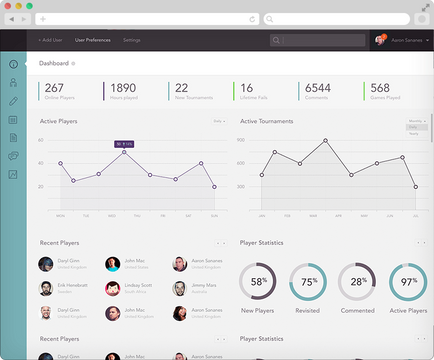434x360 pixels.
Task: Choose Yearly in the Active Tournaments dropdown list
Action: point(417,134)
